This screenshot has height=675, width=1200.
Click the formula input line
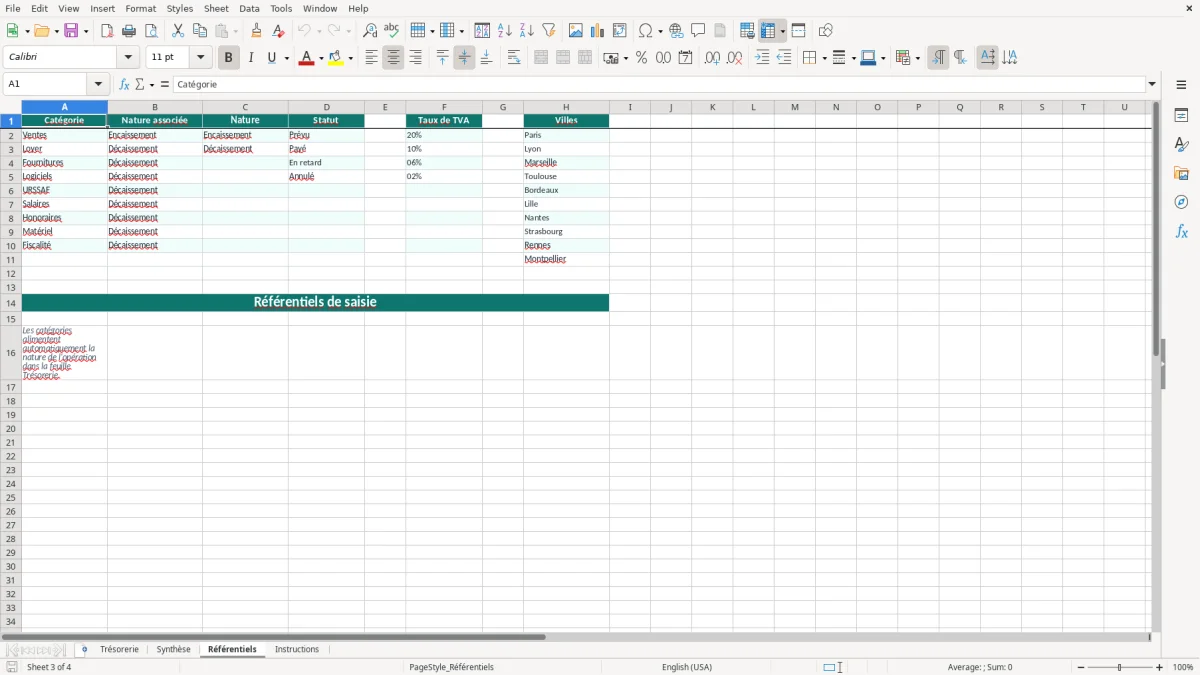coord(658,85)
